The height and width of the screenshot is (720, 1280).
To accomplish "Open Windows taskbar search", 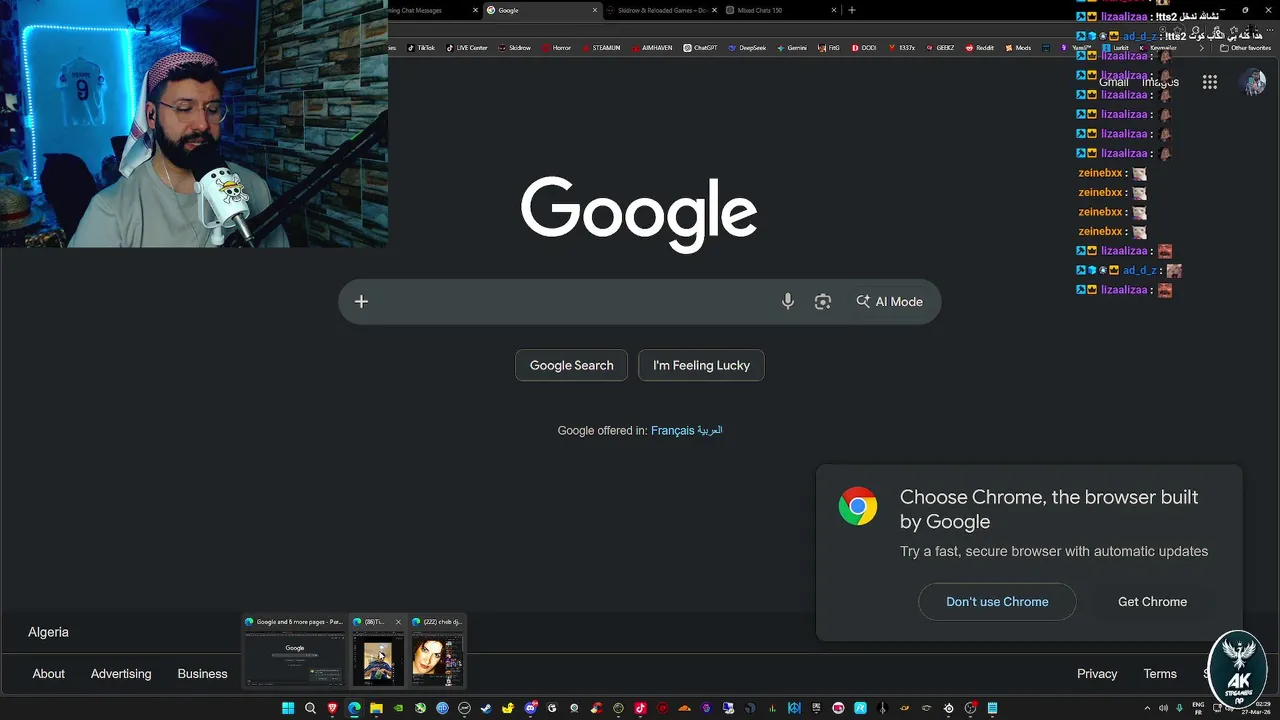I will click(x=310, y=708).
